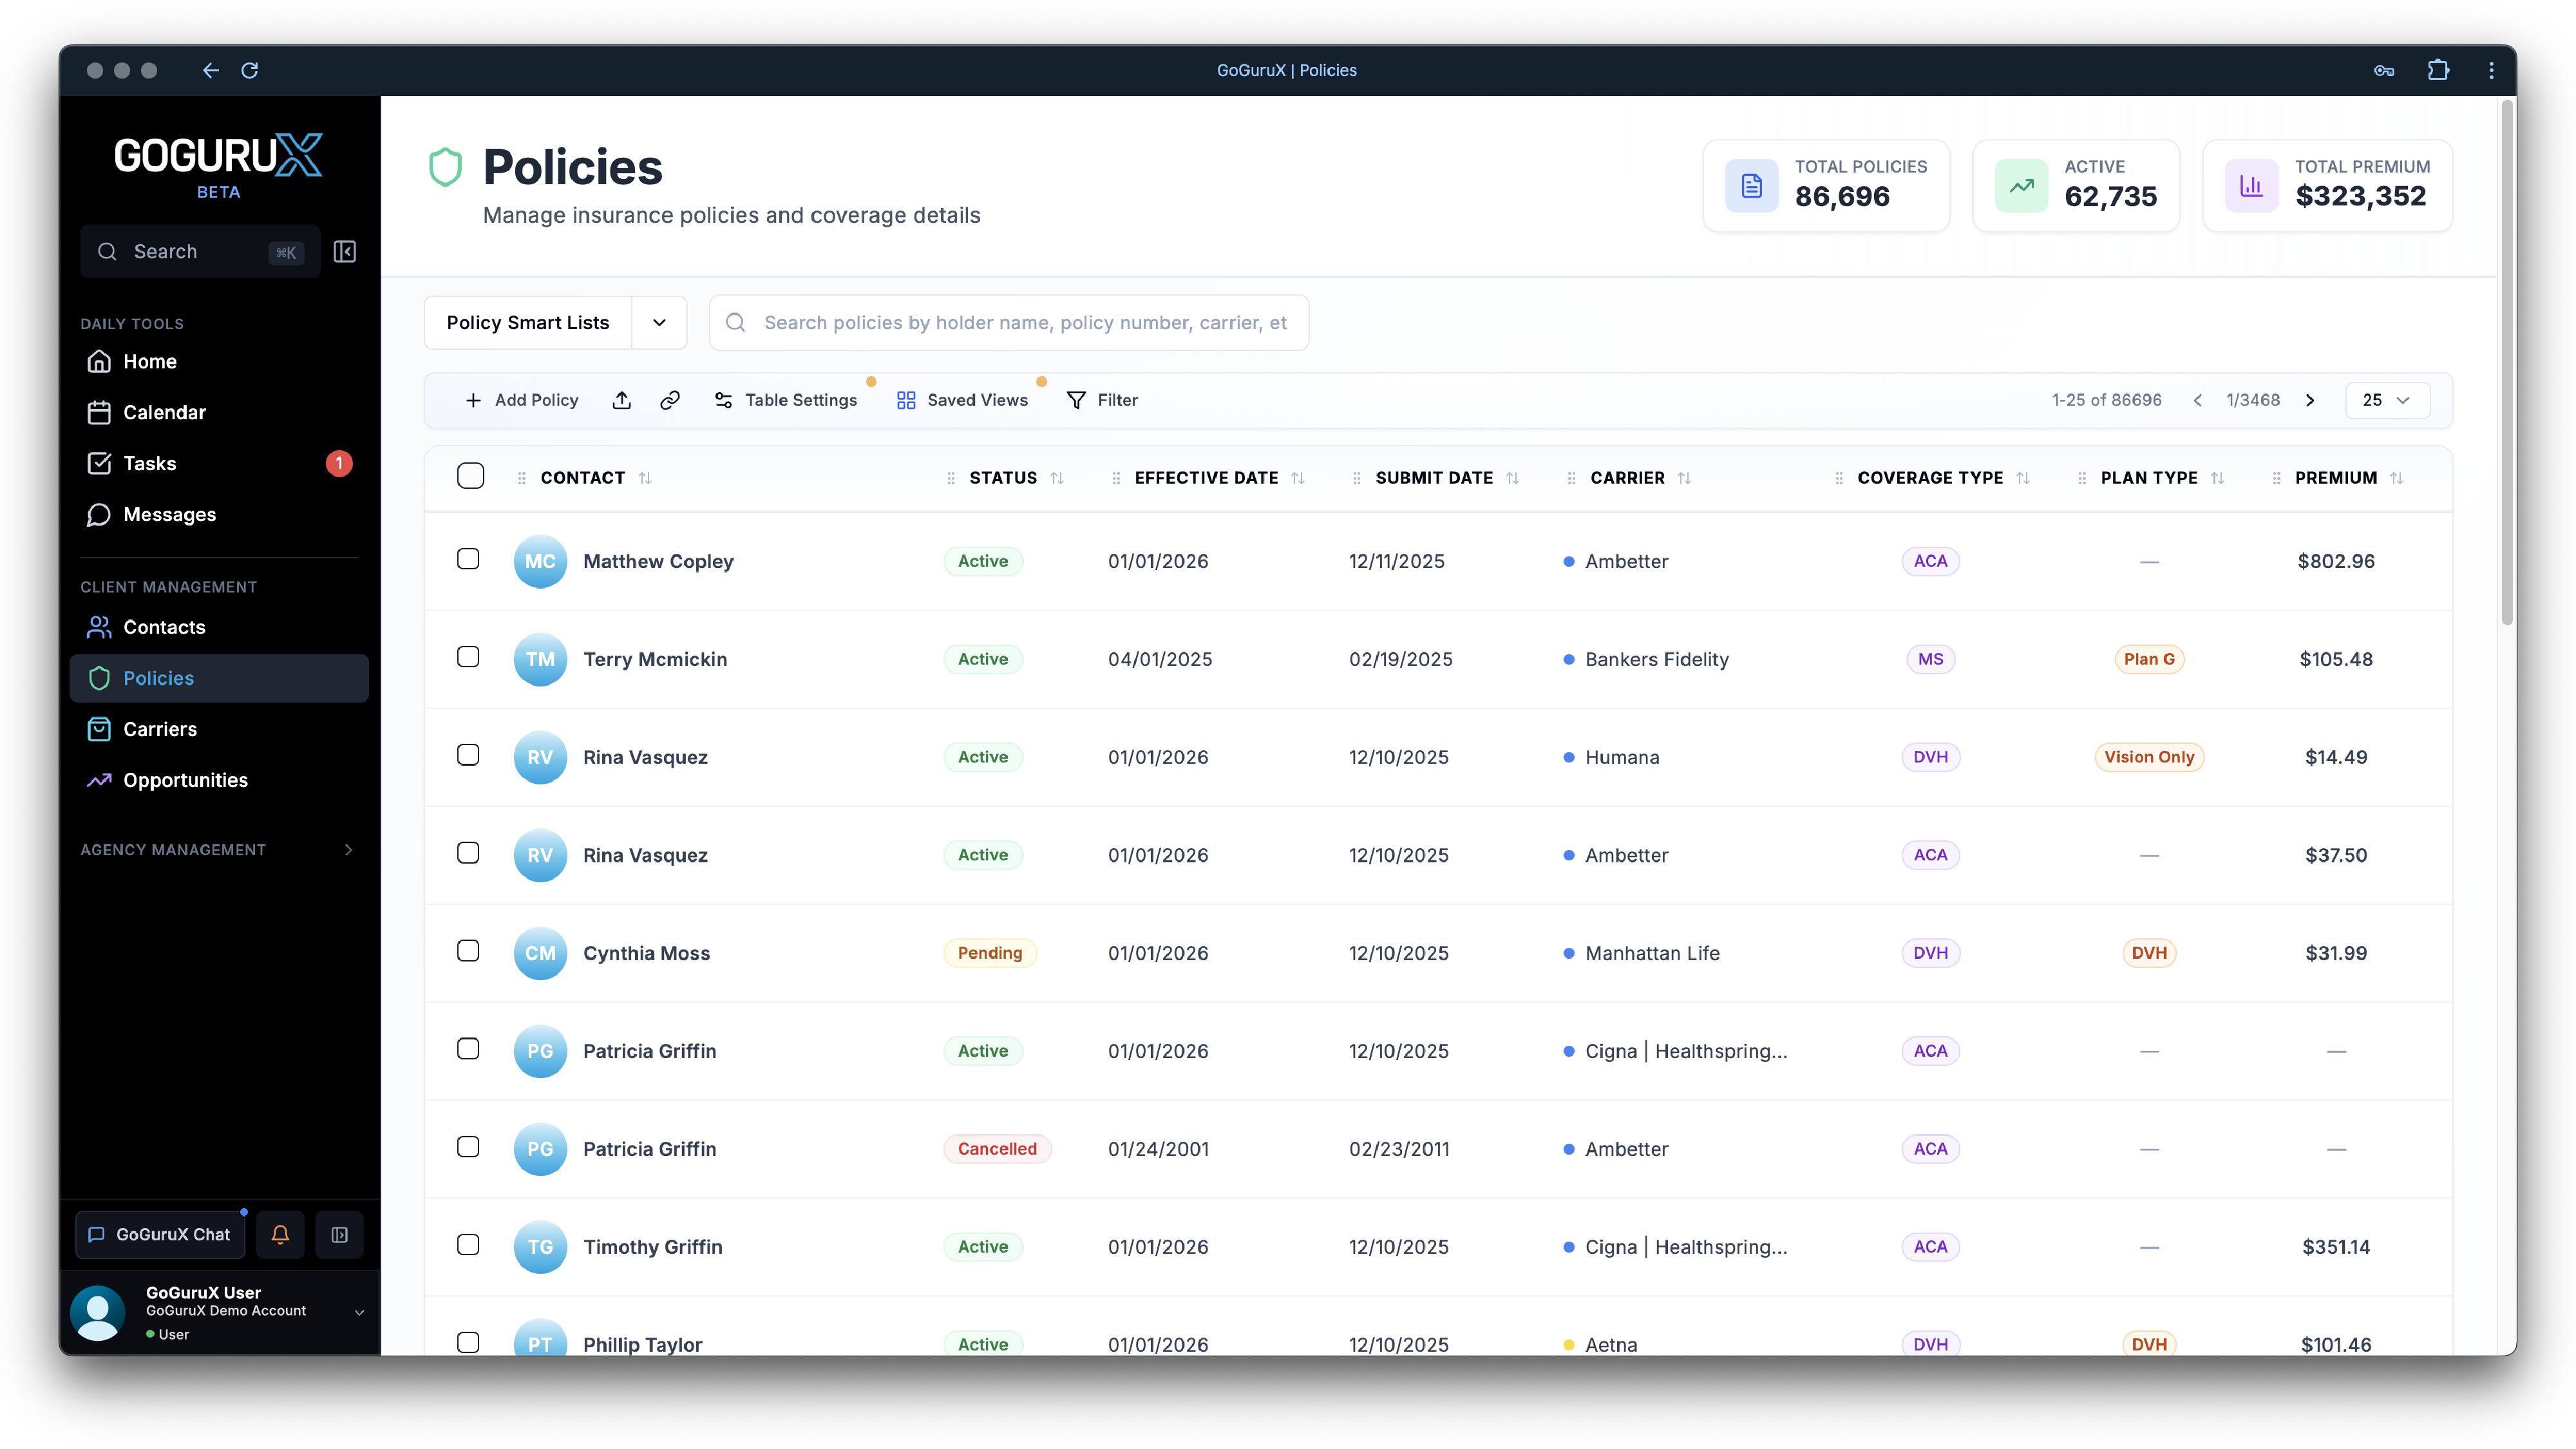
Task: Check the box beside Cynthia Moss
Action: coord(468,951)
